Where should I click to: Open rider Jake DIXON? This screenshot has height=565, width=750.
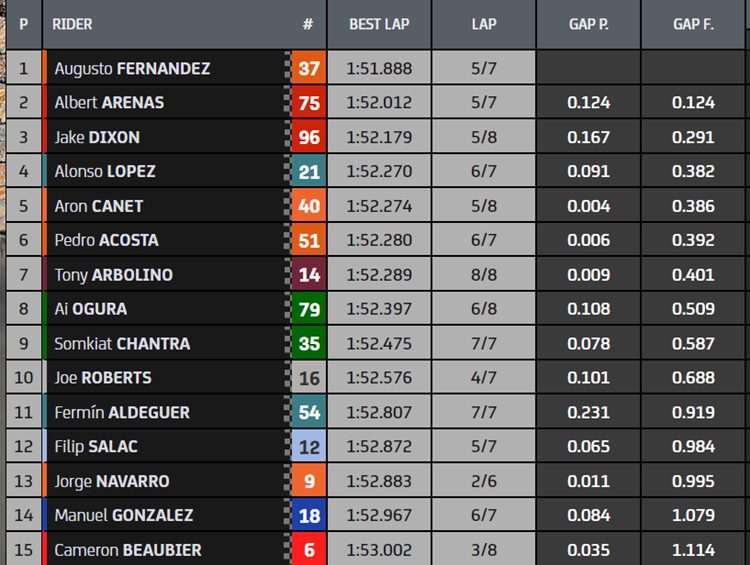pos(97,137)
